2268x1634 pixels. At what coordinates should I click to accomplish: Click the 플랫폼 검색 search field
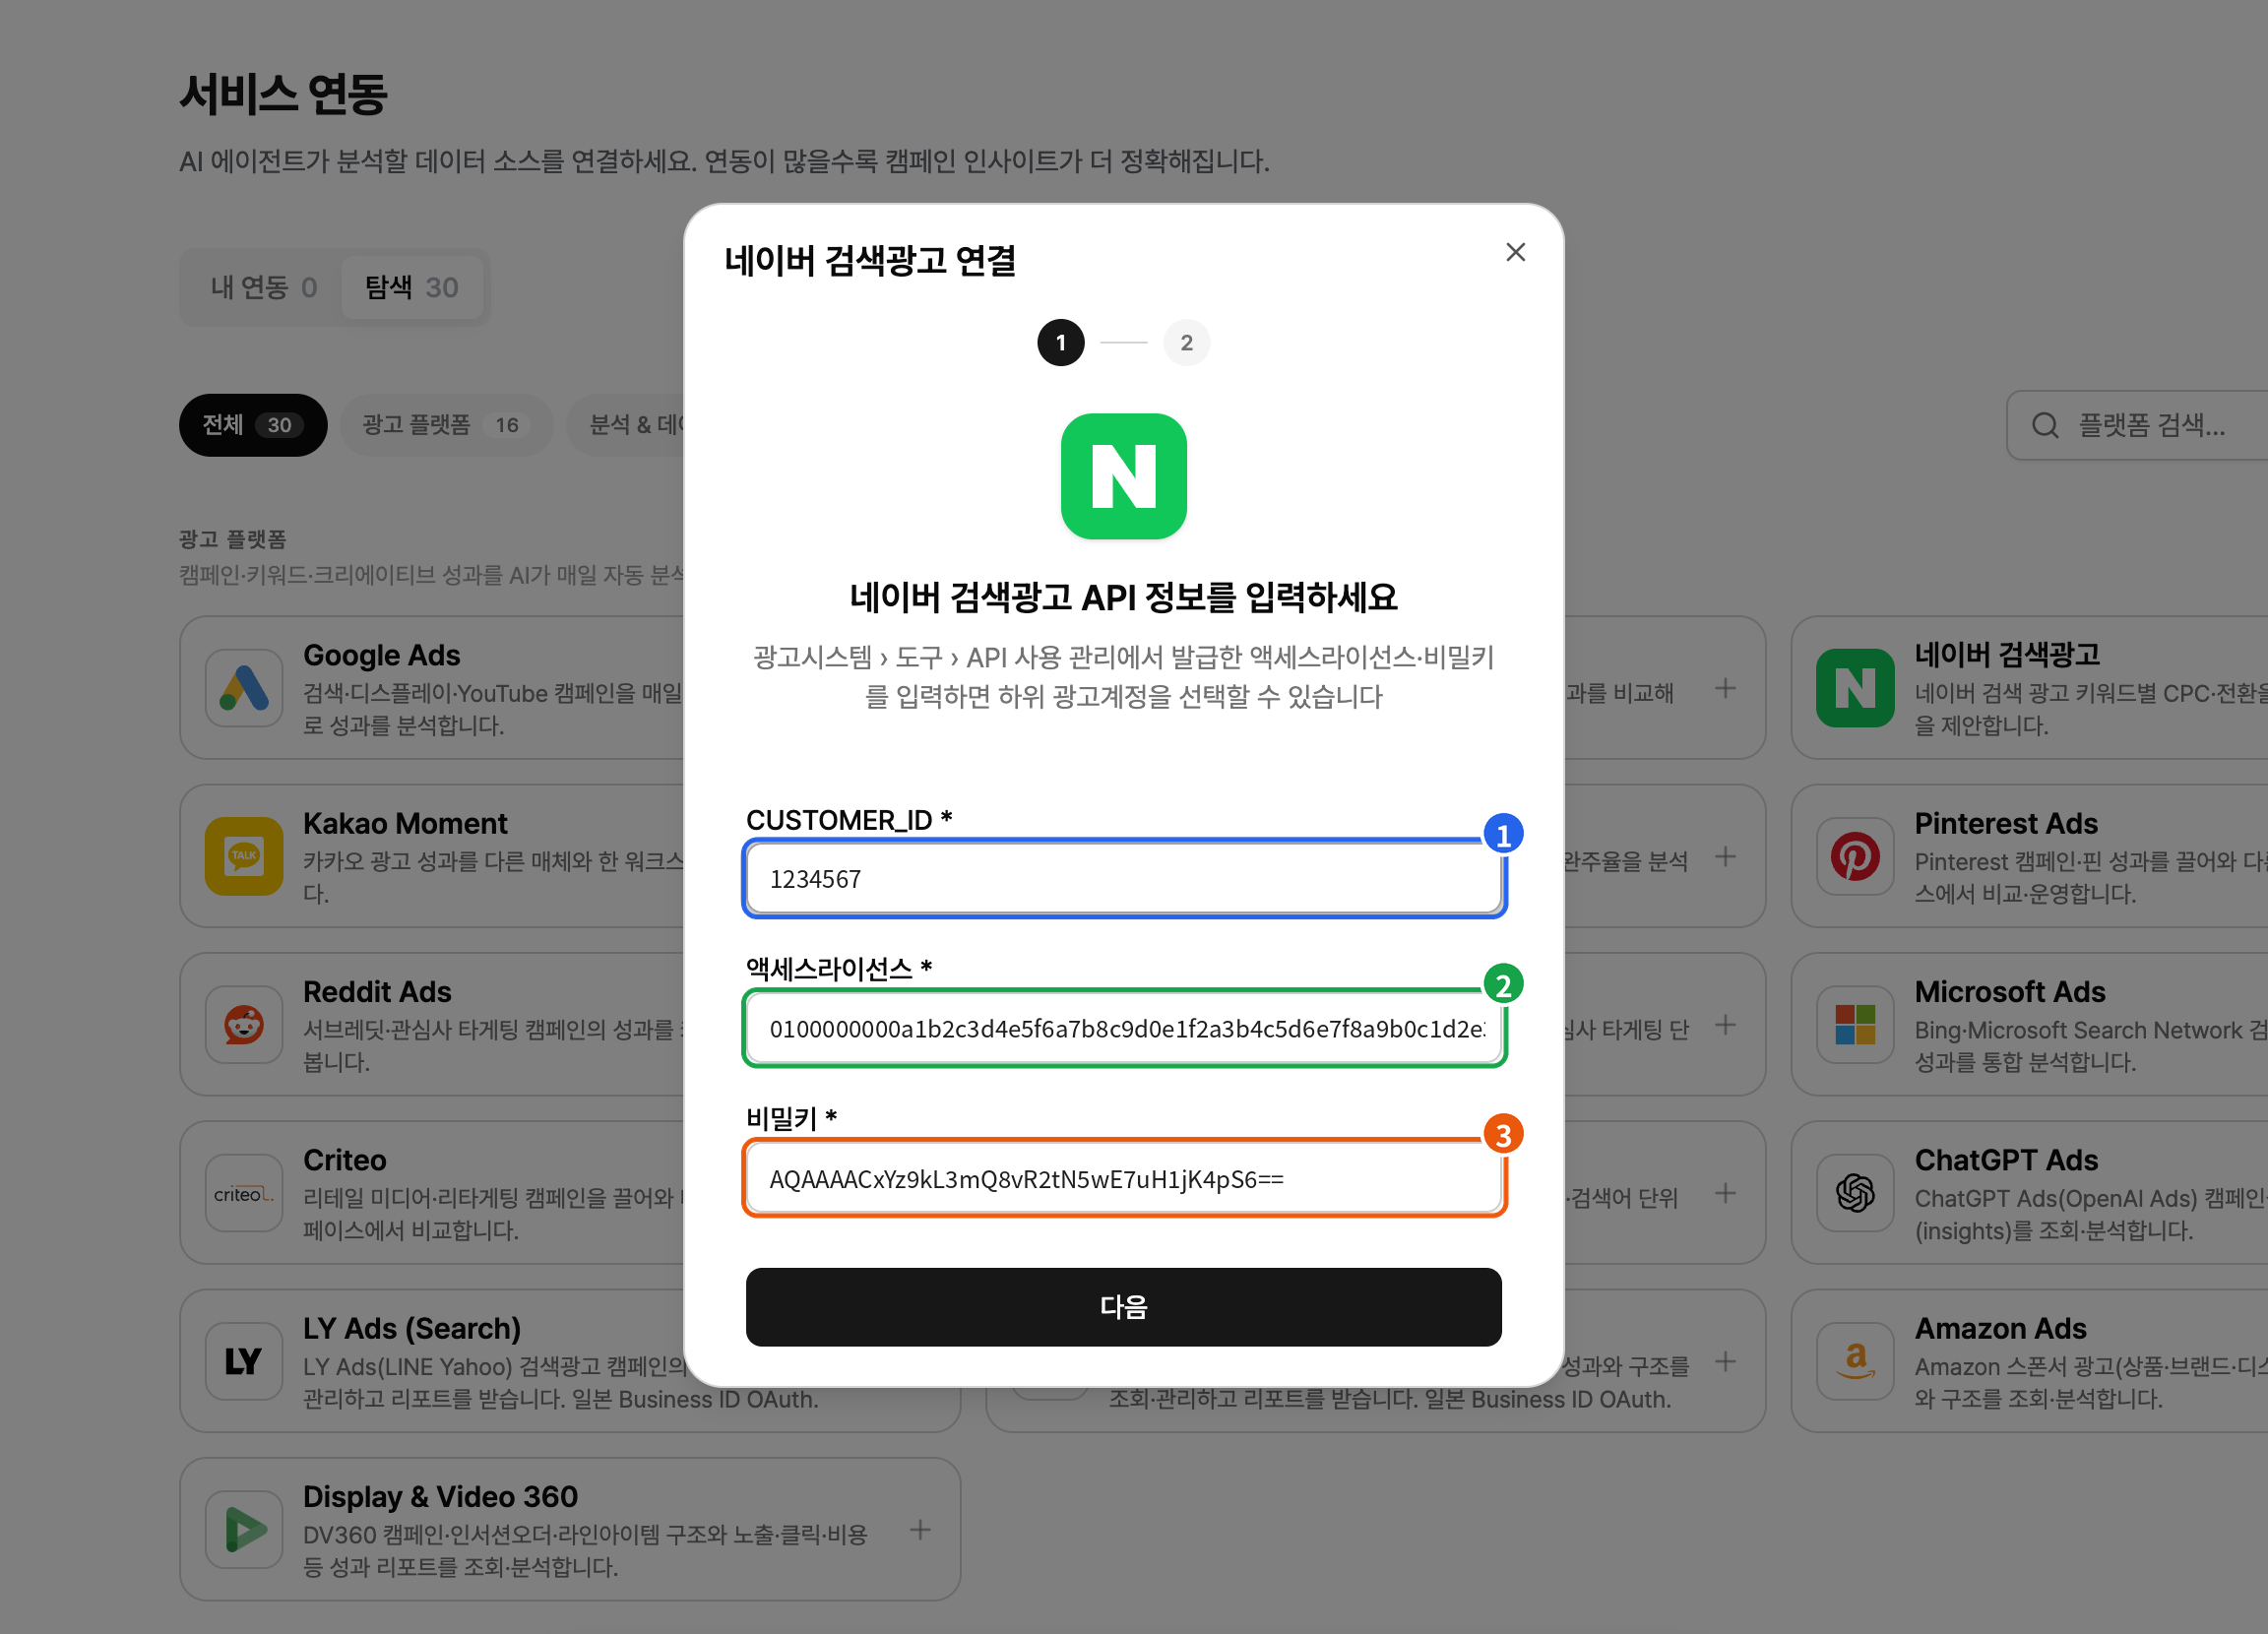pos(2137,425)
